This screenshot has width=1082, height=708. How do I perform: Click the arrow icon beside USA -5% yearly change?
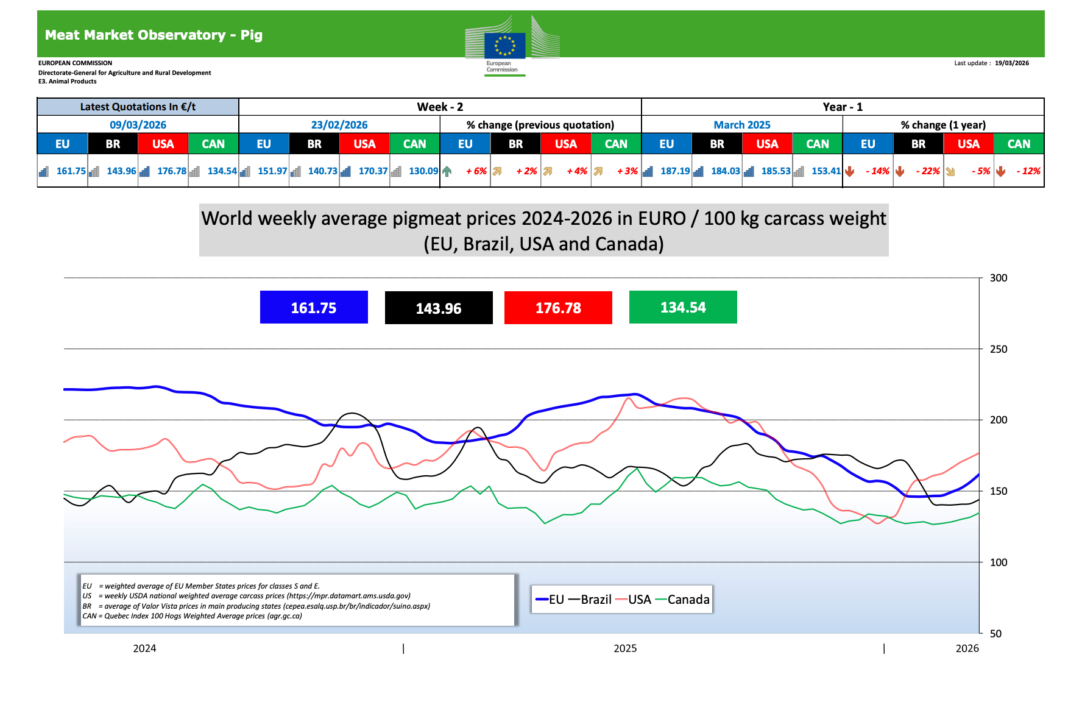(x=950, y=171)
